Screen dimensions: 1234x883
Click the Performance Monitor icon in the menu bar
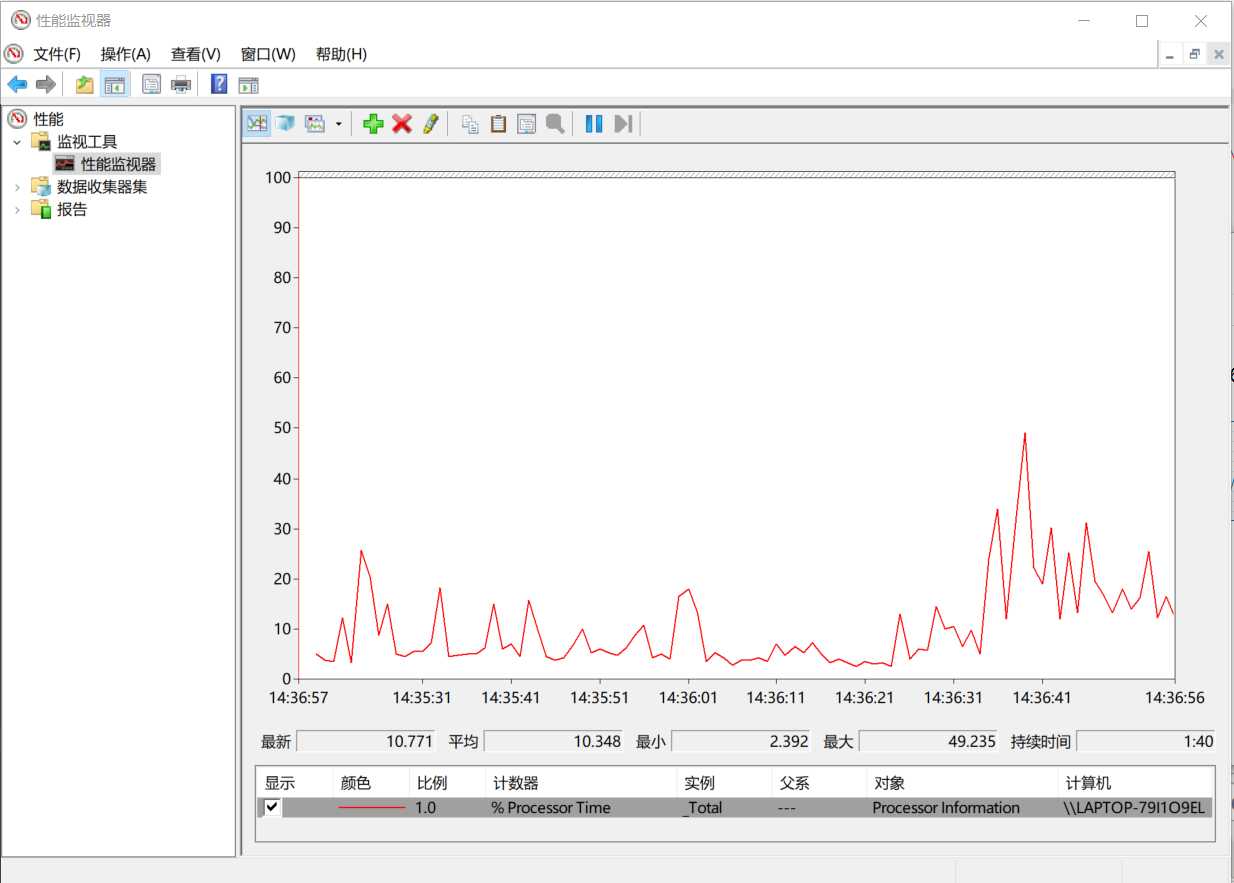click(x=14, y=54)
